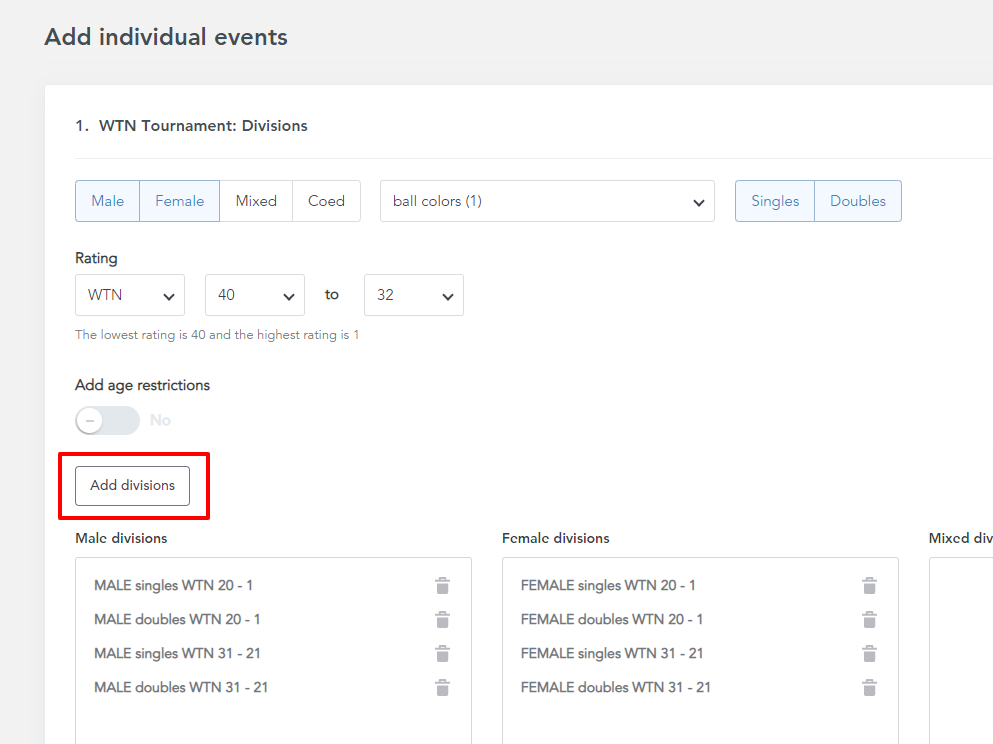The image size is (993, 744).
Task: Delete MALE singles WTN 31 - 21 division
Action: coord(443,653)
